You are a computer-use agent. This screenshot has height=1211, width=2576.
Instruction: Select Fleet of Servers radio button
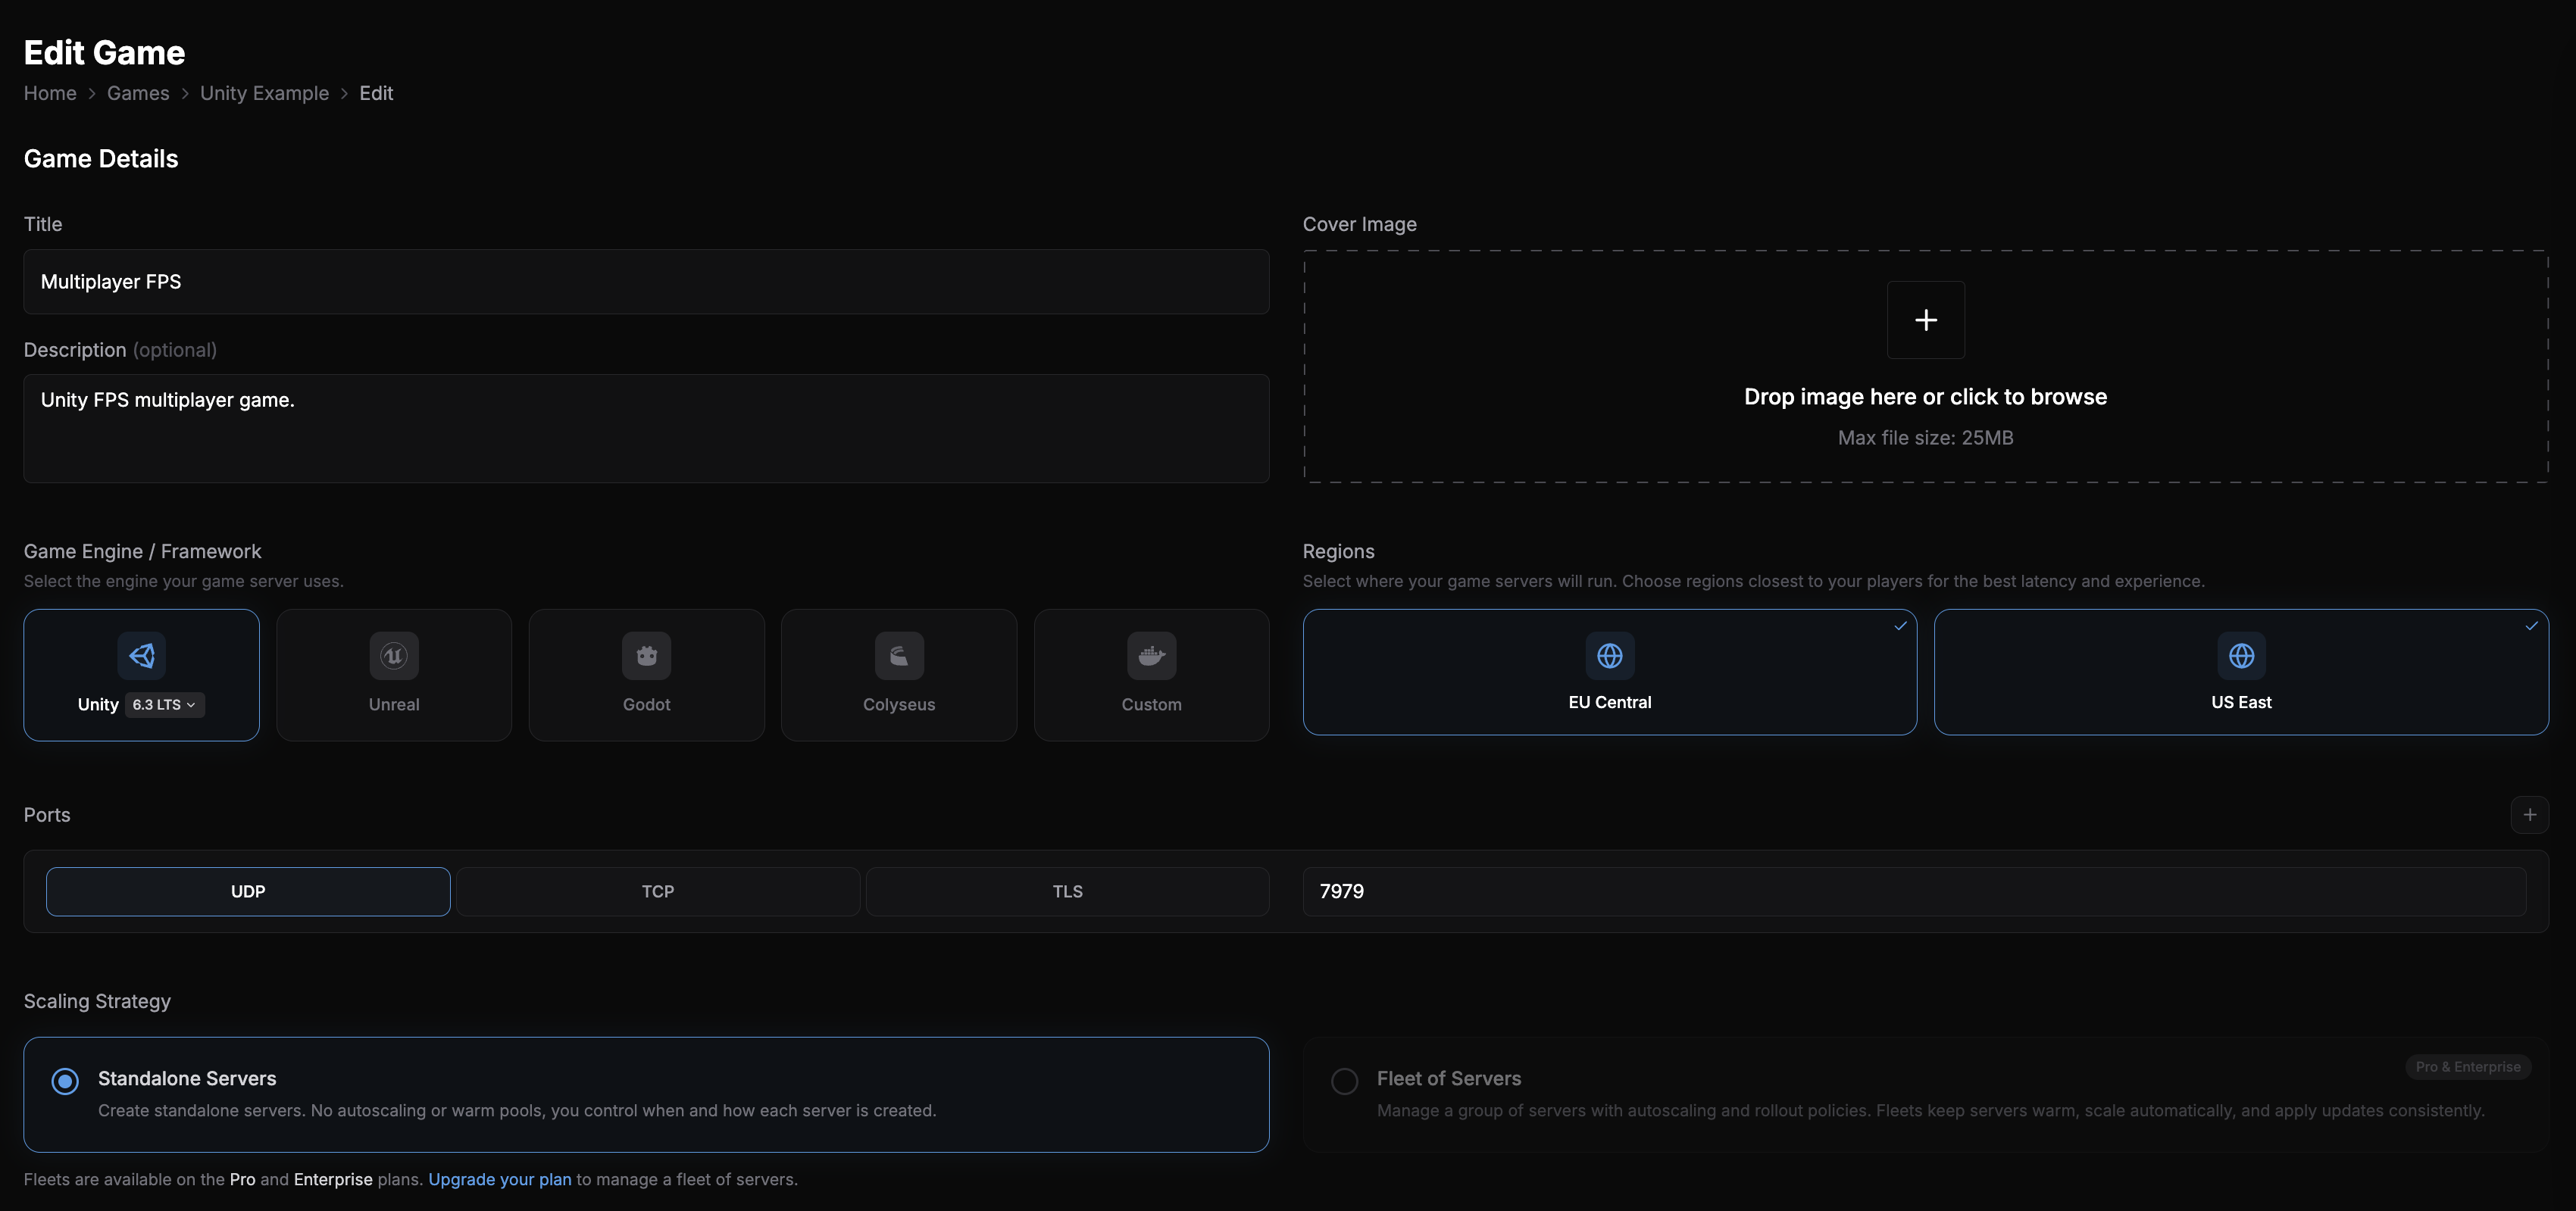pos(1344,1081)
